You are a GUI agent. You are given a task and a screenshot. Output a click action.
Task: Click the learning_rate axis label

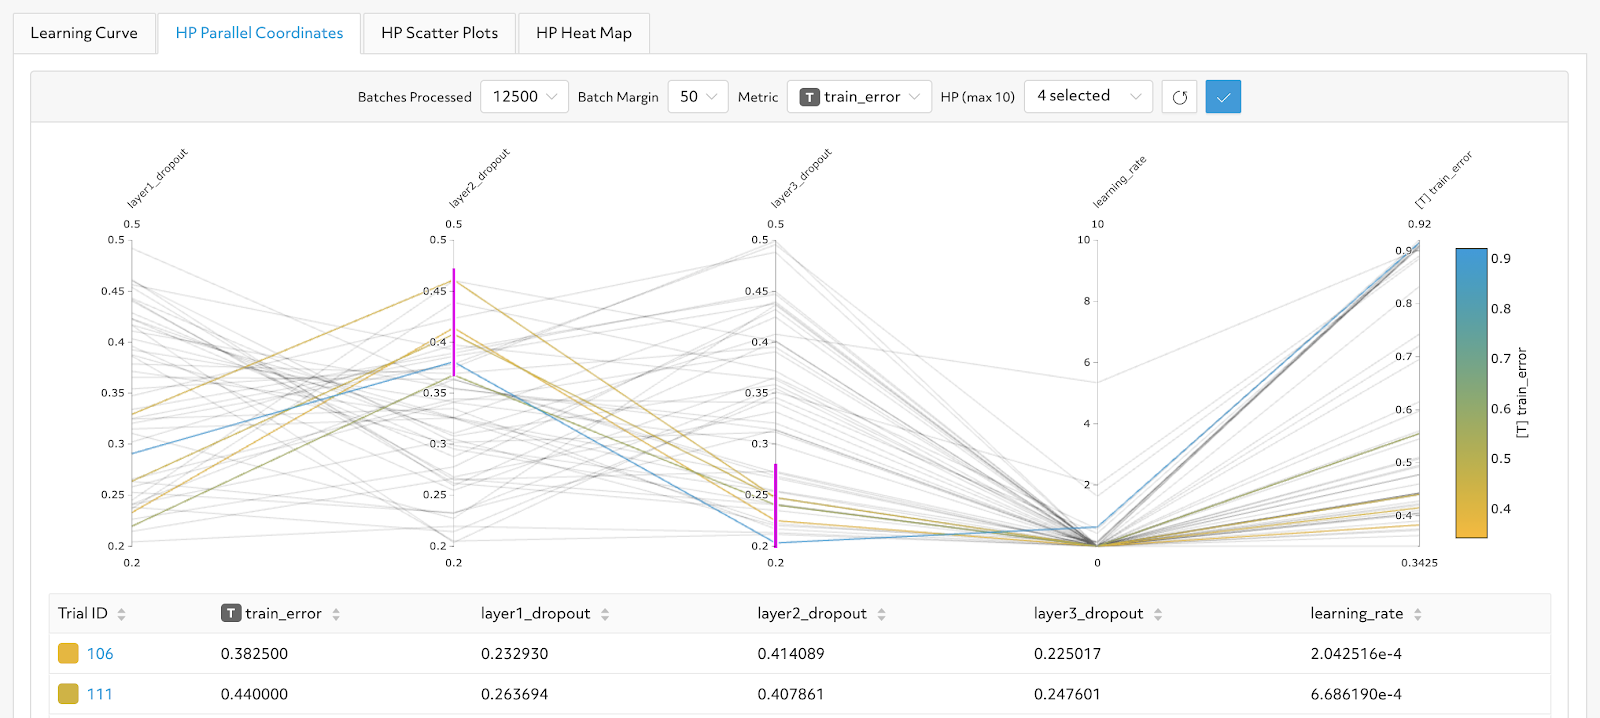1119,182
